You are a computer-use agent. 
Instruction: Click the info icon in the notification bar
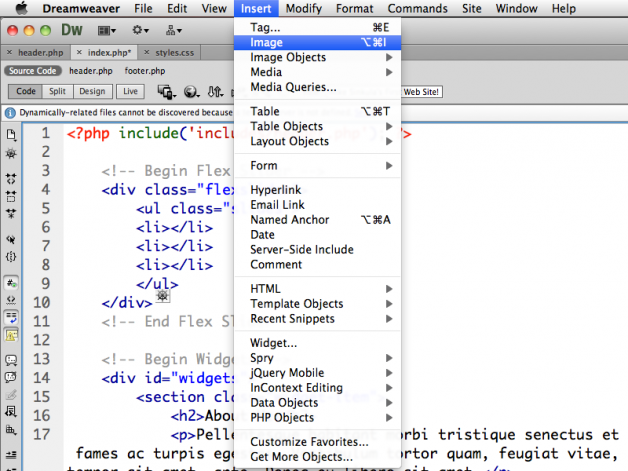coord(10,113)
